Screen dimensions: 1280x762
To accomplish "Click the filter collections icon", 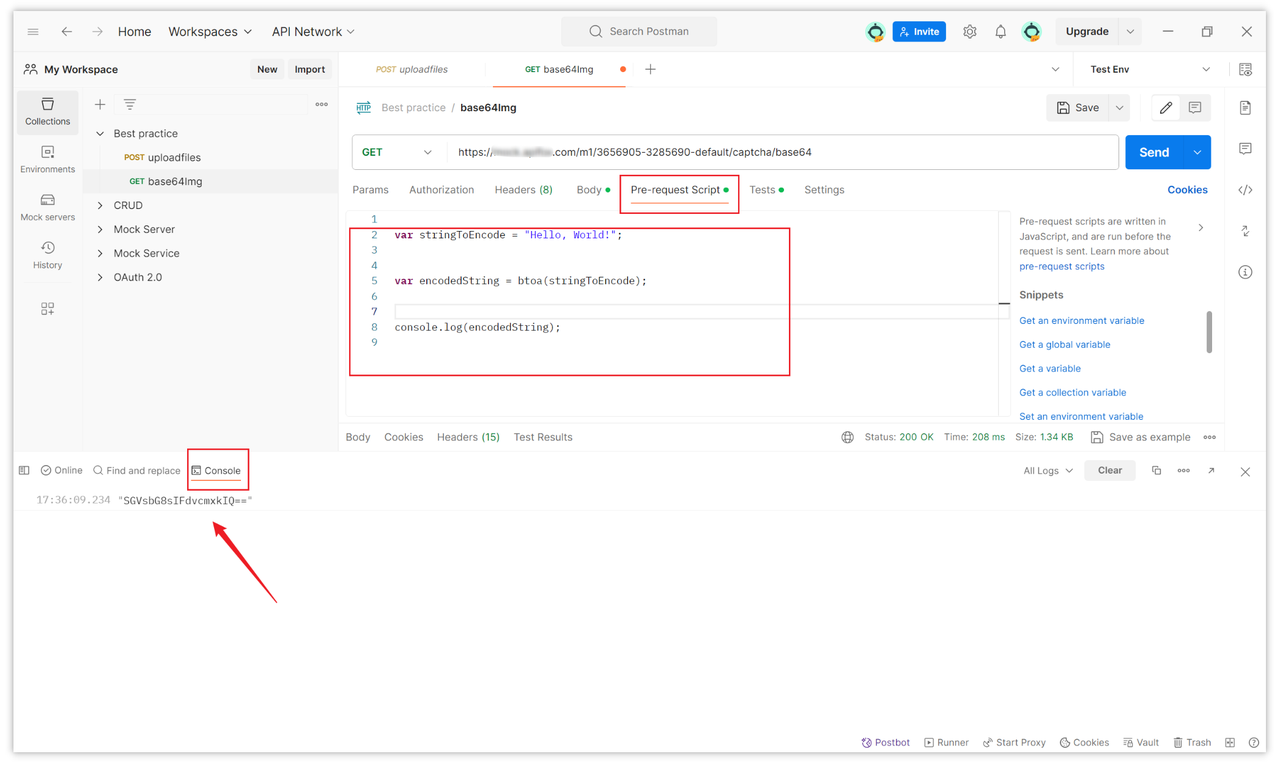I will point(130,104).
